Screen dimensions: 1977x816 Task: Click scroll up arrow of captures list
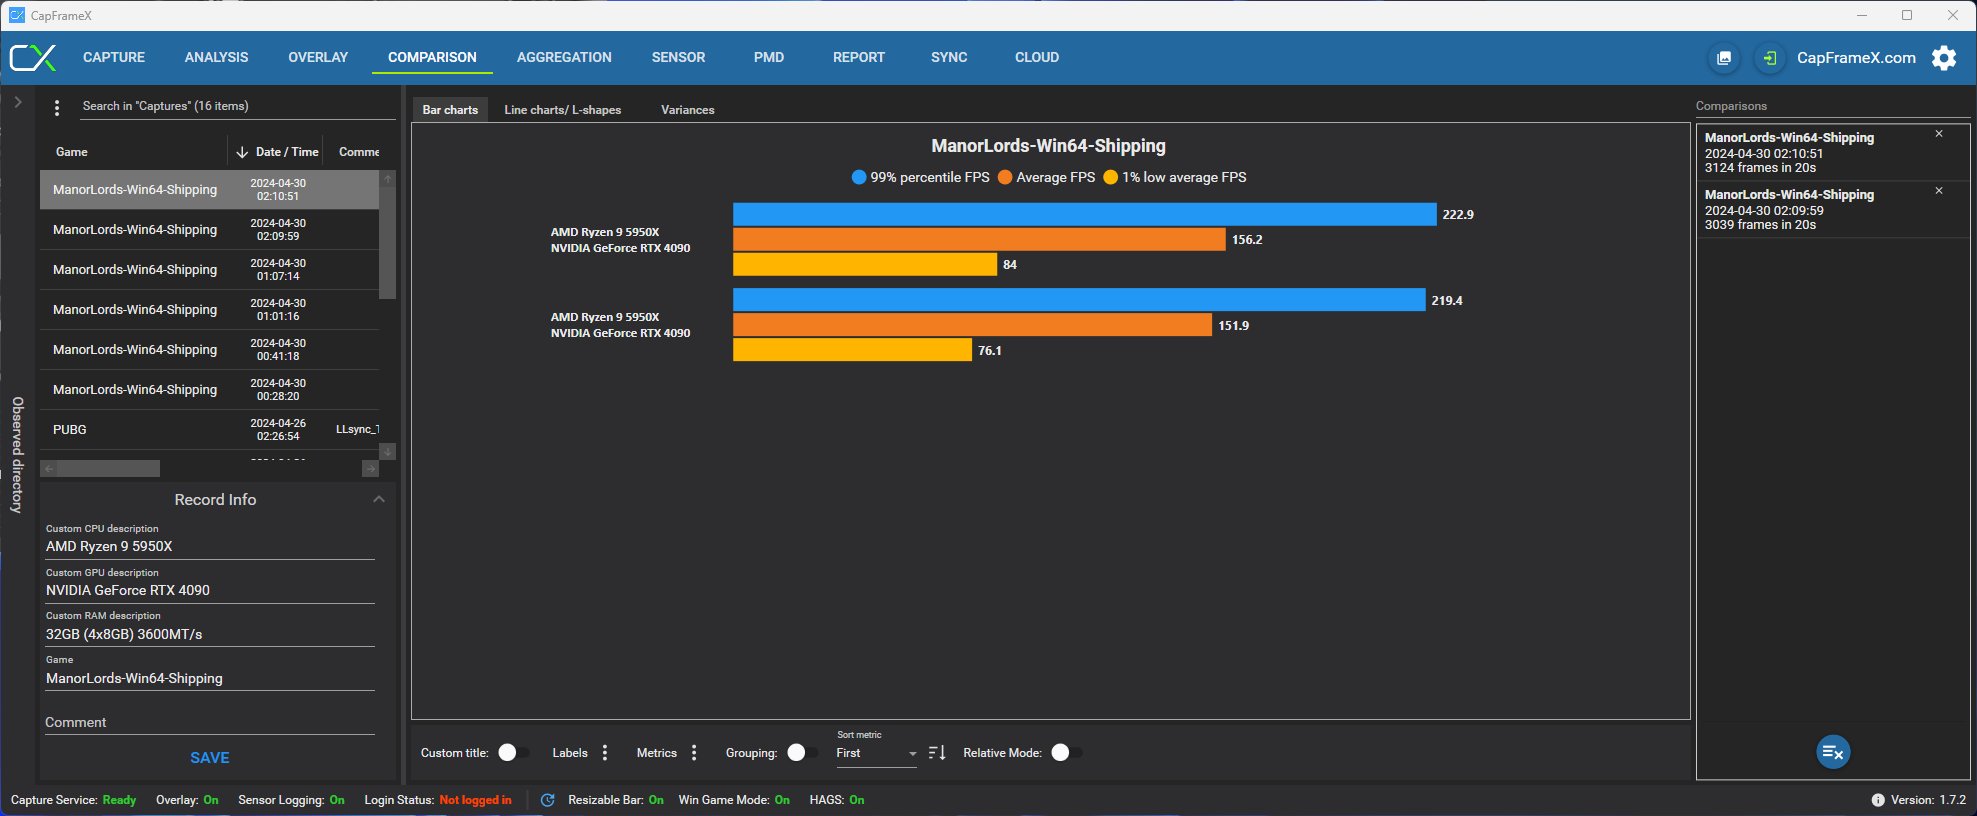(x=387, y=179)
